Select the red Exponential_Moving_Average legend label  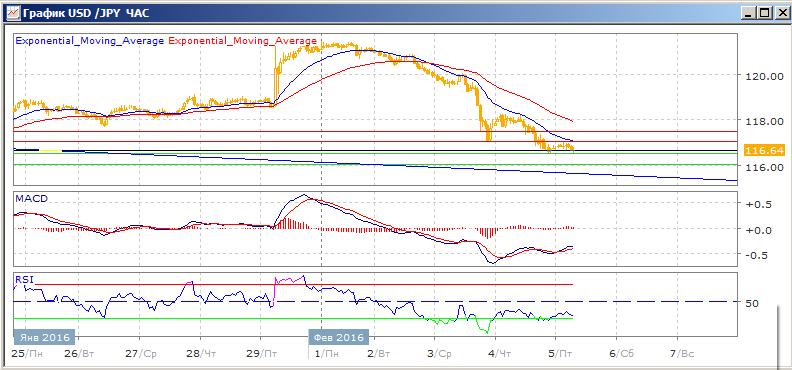242,41
